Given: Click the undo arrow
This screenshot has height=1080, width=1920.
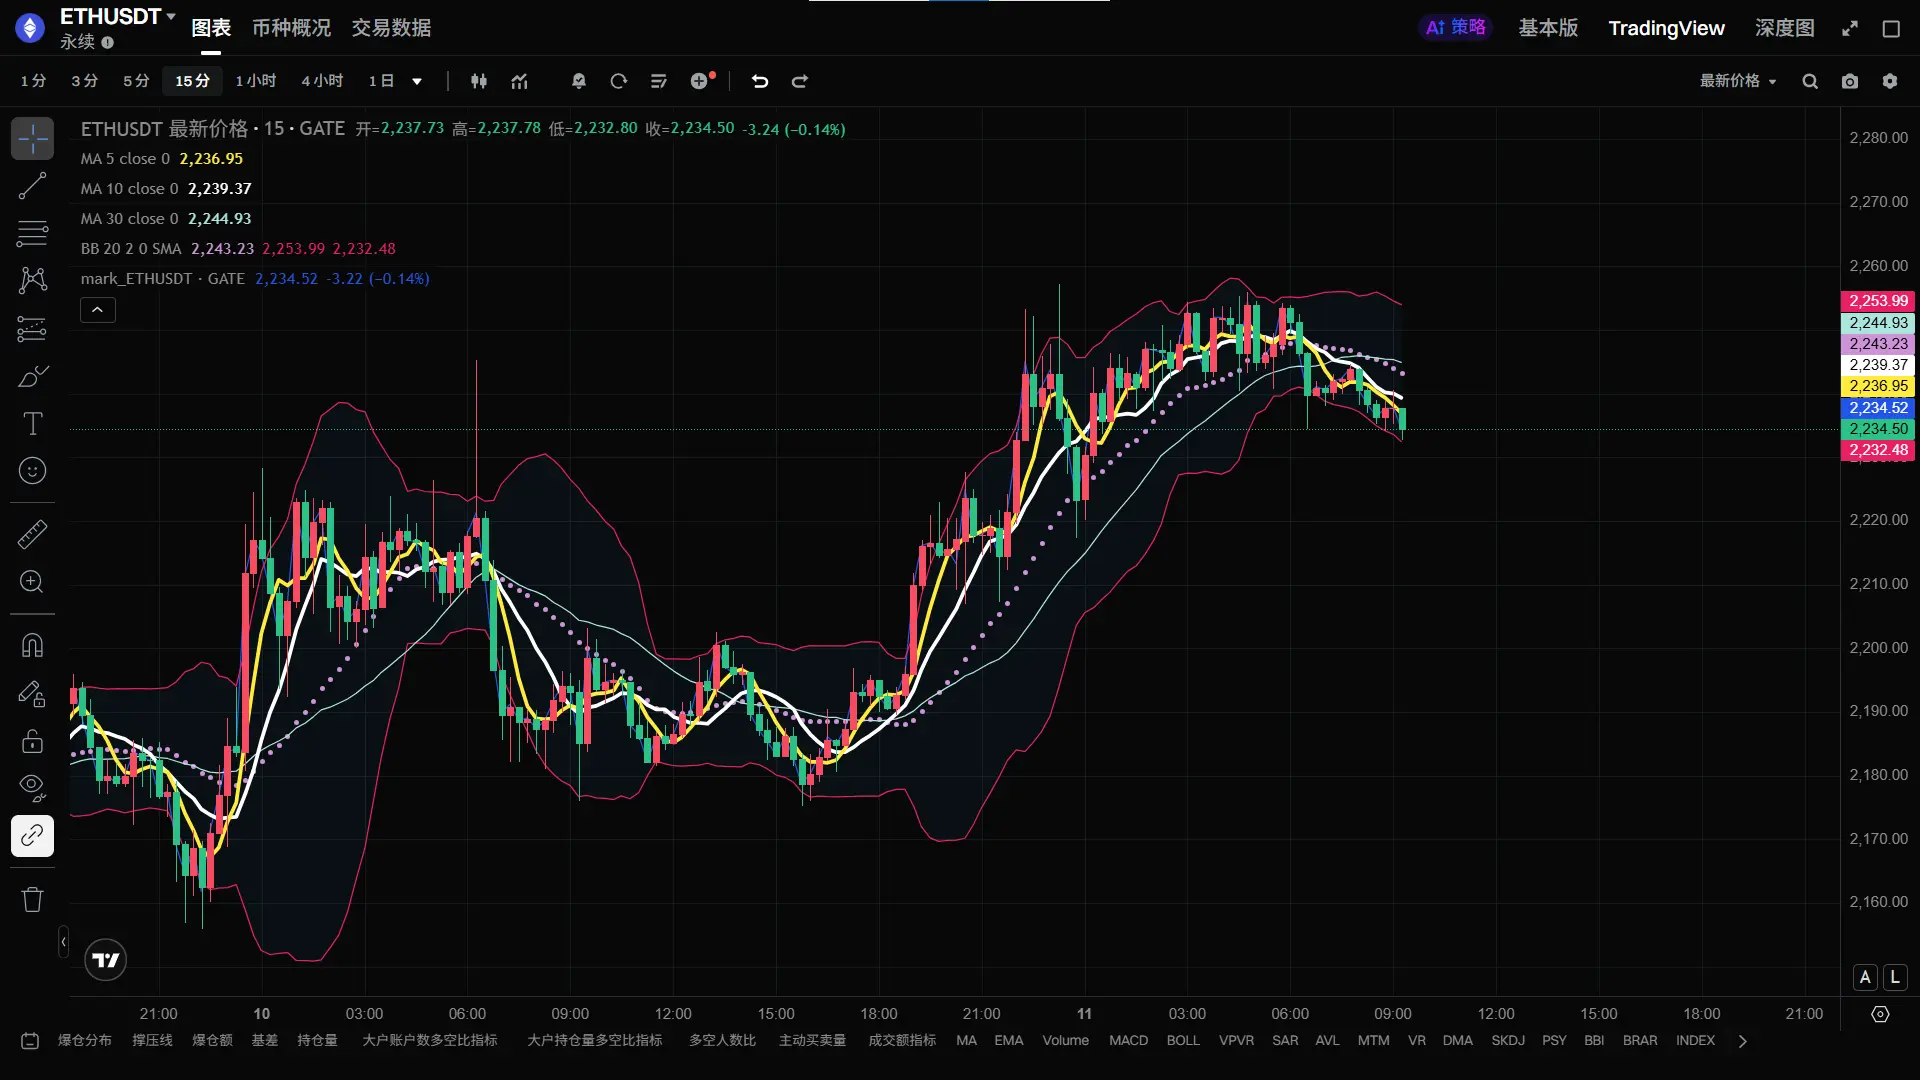Looking at the screenshot, I should tap(760, 82).
